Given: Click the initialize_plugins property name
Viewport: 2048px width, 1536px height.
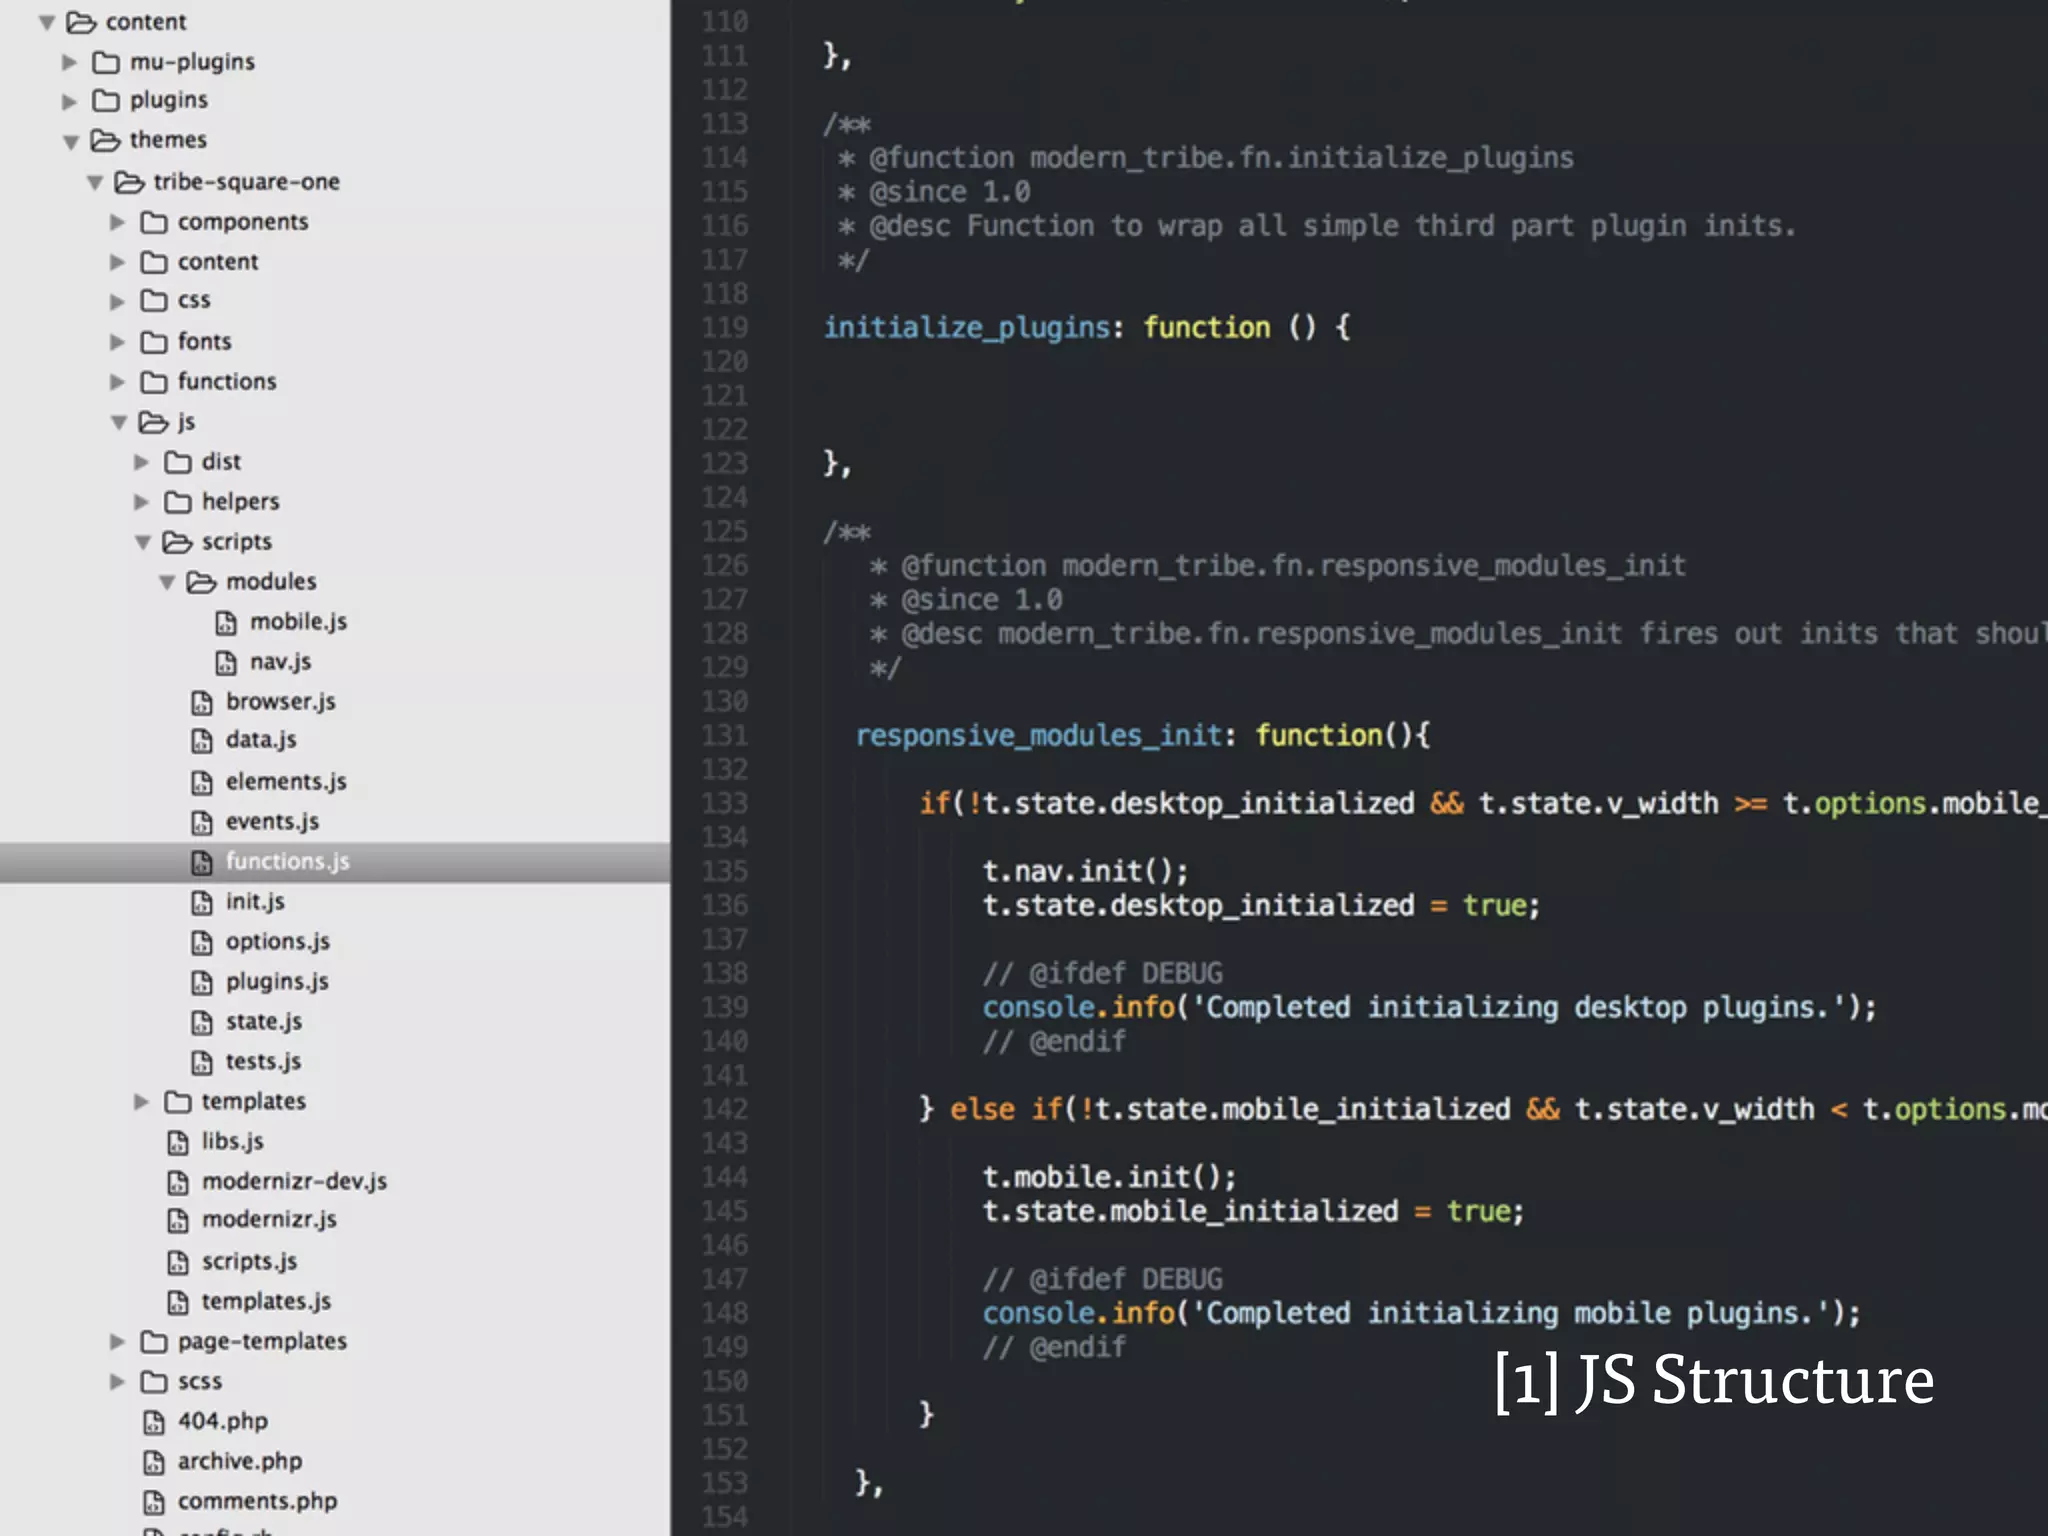Looking at the screenshot, I should 966,328.
